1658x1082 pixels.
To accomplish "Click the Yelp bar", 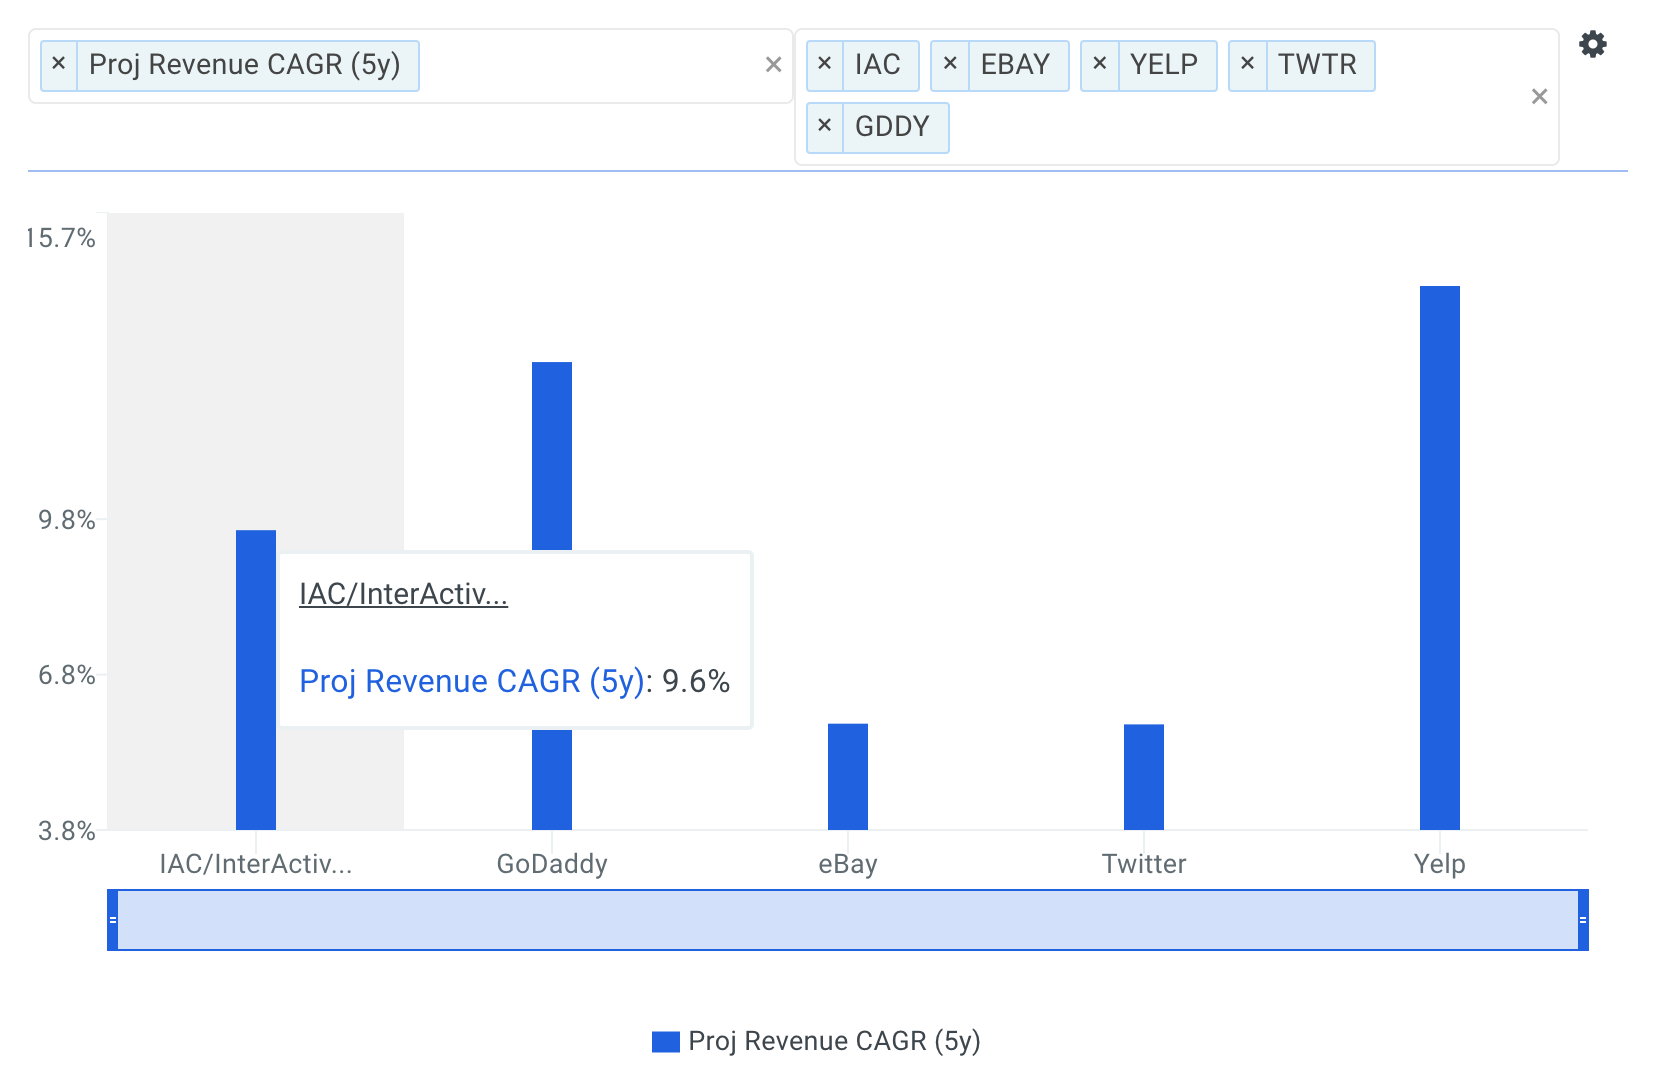I will 1440,558.
